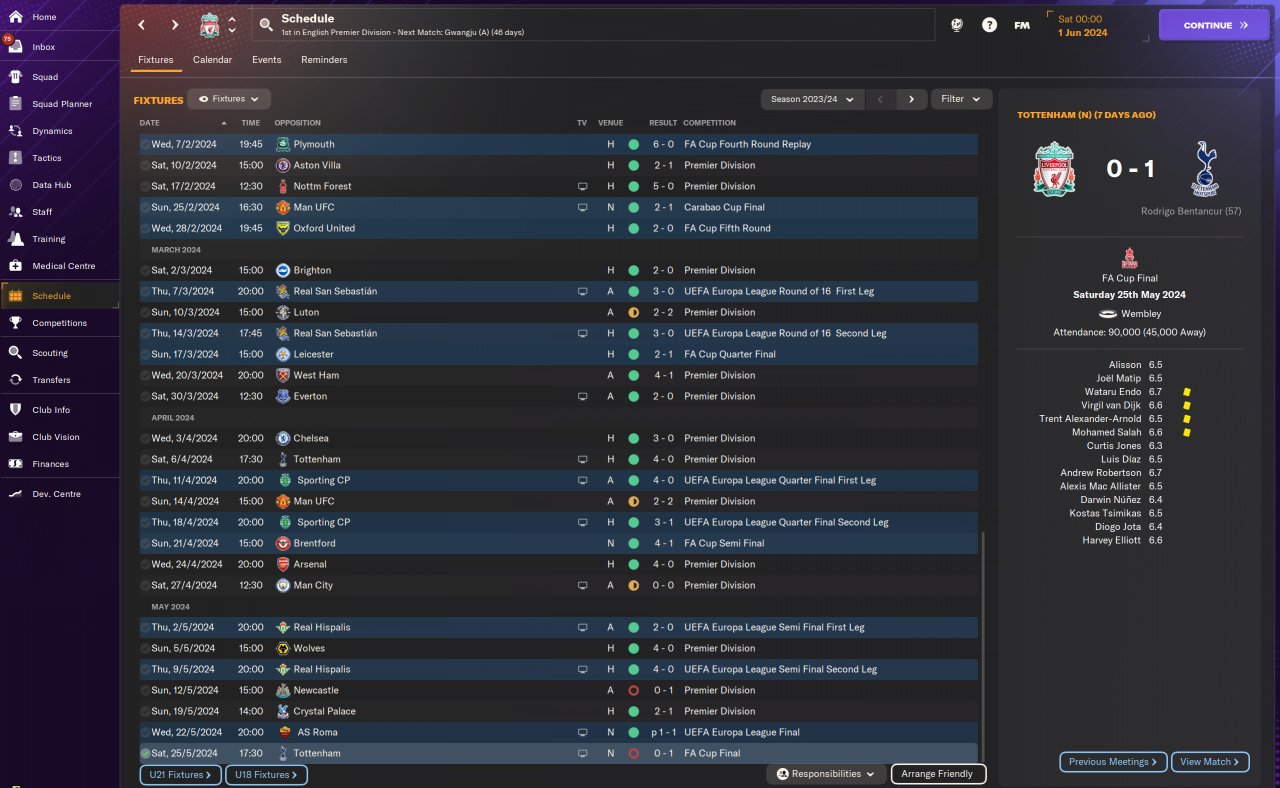The height and width of the screenshot is (788, 1280).
Task: Click the Continue button
Action: pos(1214,25)
